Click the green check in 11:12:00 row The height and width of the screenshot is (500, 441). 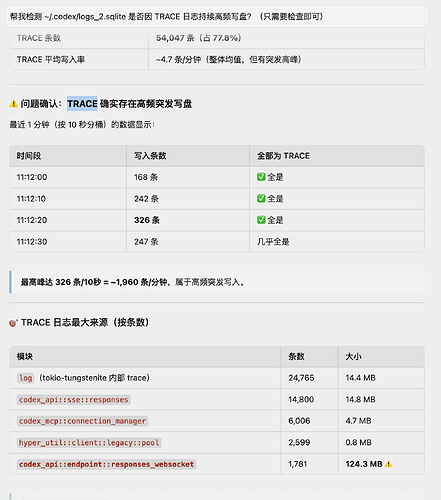261,177
